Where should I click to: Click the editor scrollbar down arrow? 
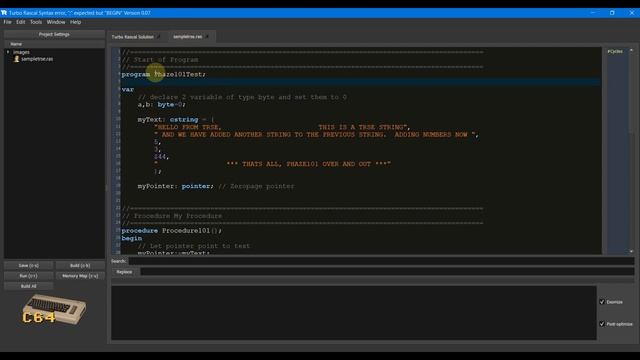[x=631, y=251]
